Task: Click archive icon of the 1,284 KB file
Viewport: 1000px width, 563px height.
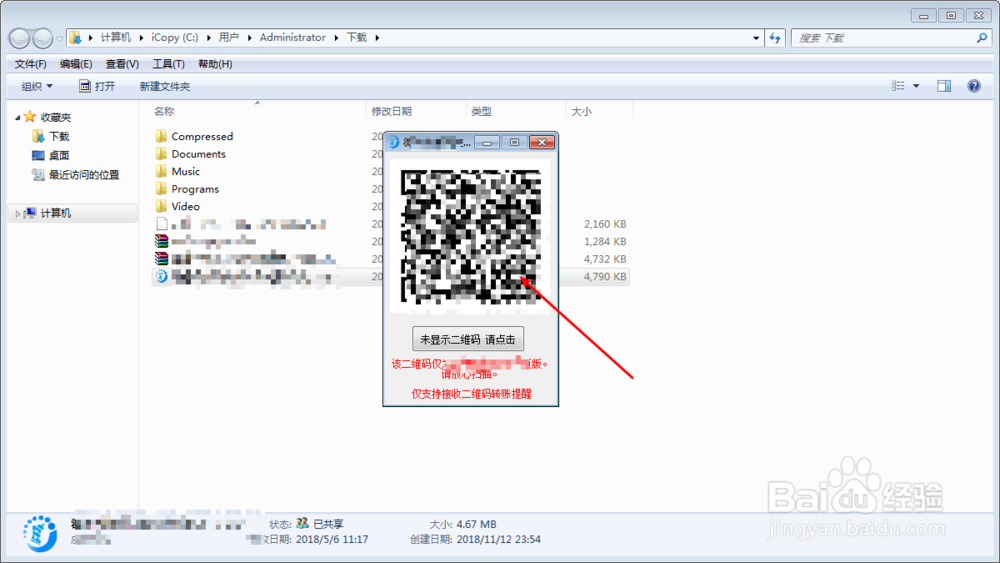Action: [x=162, y=241]
